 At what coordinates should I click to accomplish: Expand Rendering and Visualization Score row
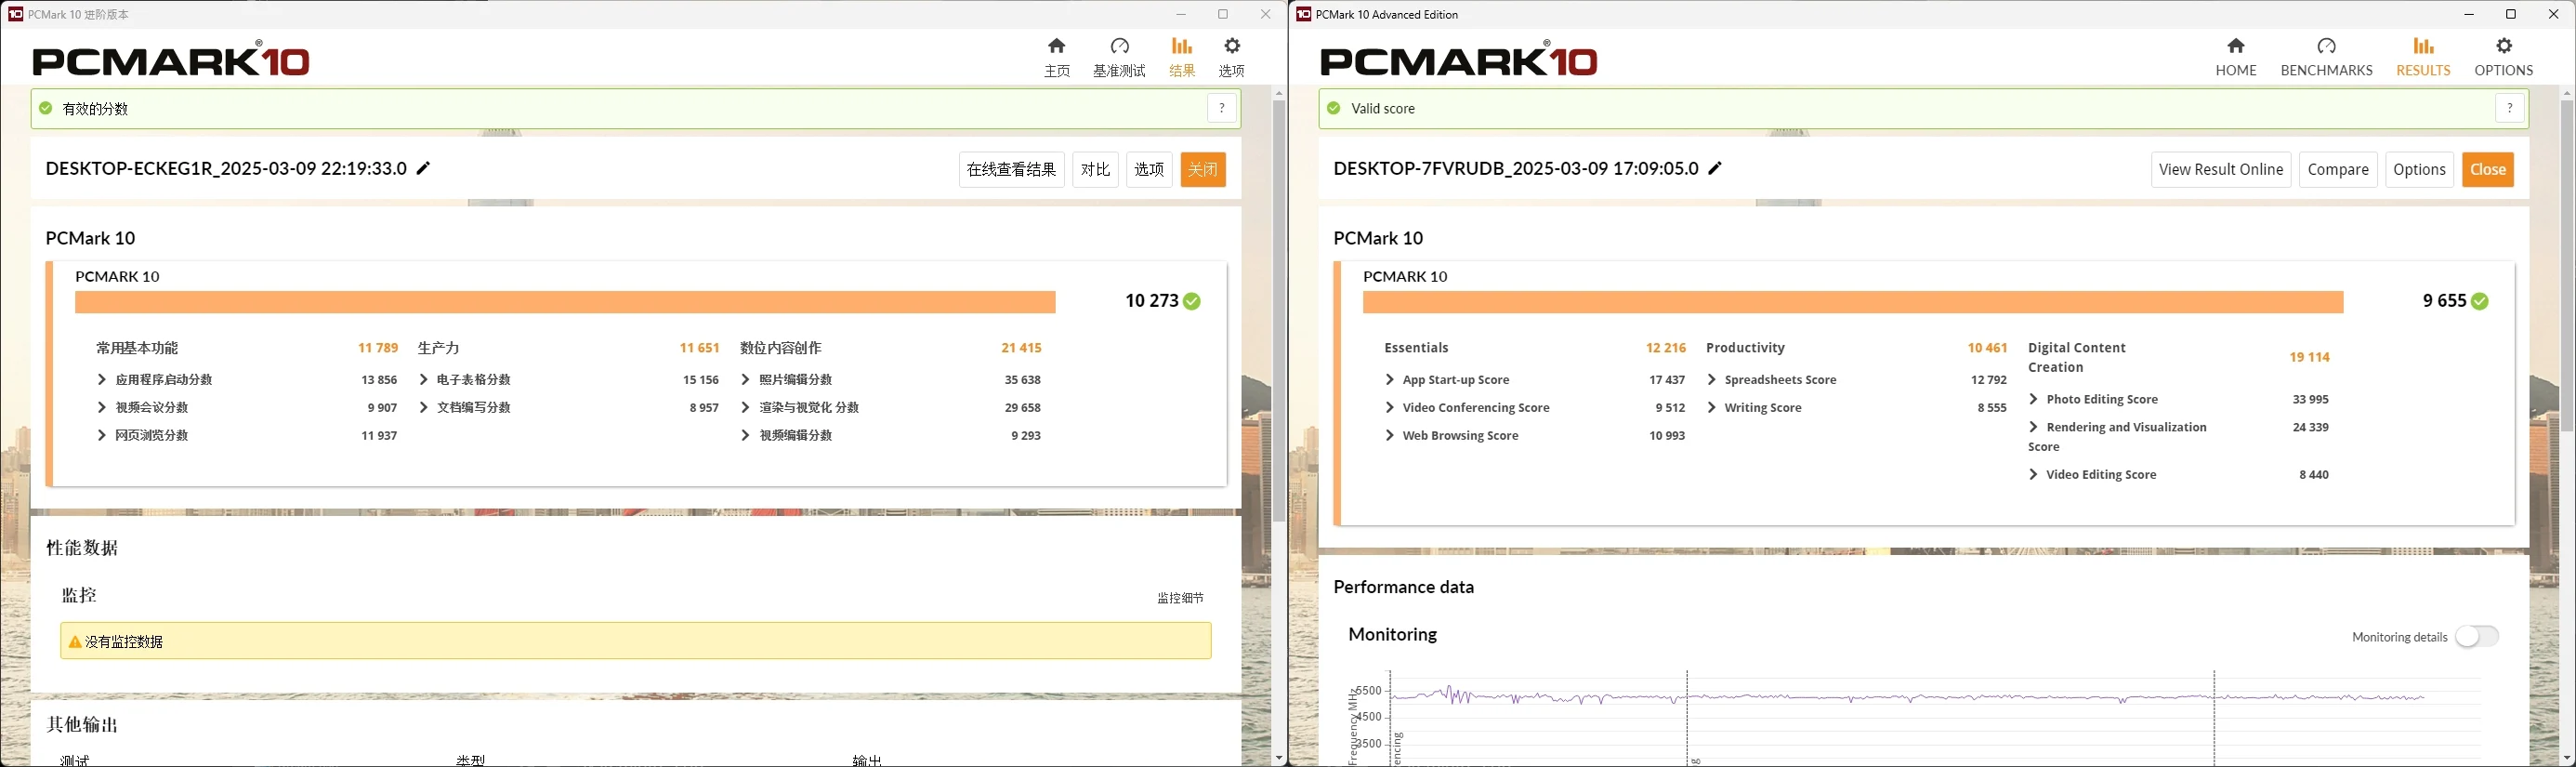[x=2034, y=427]
